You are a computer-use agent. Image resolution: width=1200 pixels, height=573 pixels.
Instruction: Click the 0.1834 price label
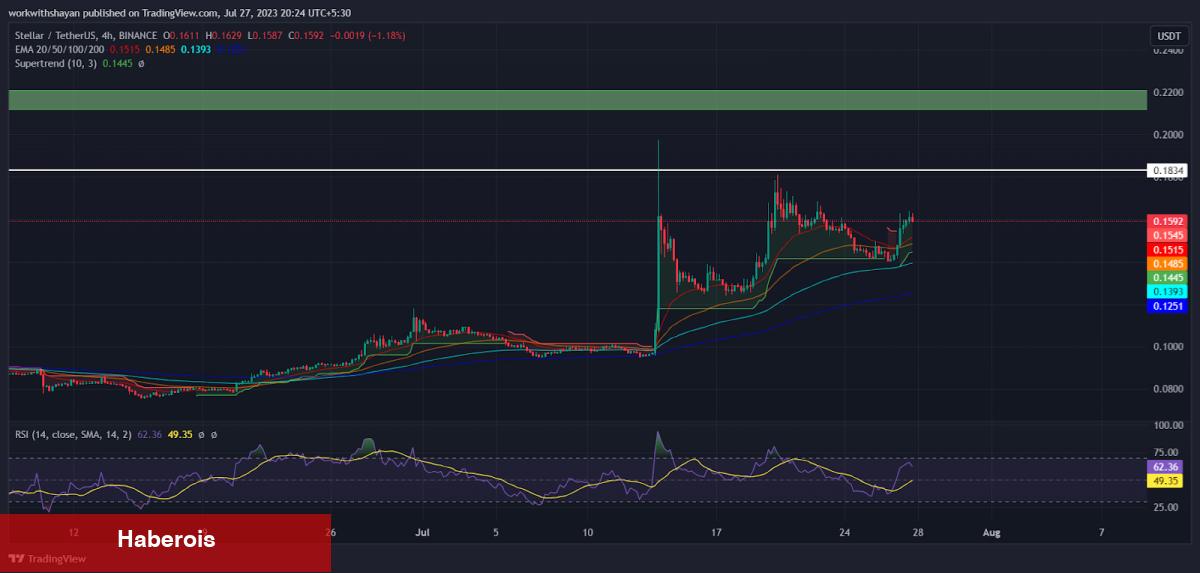1168,171
